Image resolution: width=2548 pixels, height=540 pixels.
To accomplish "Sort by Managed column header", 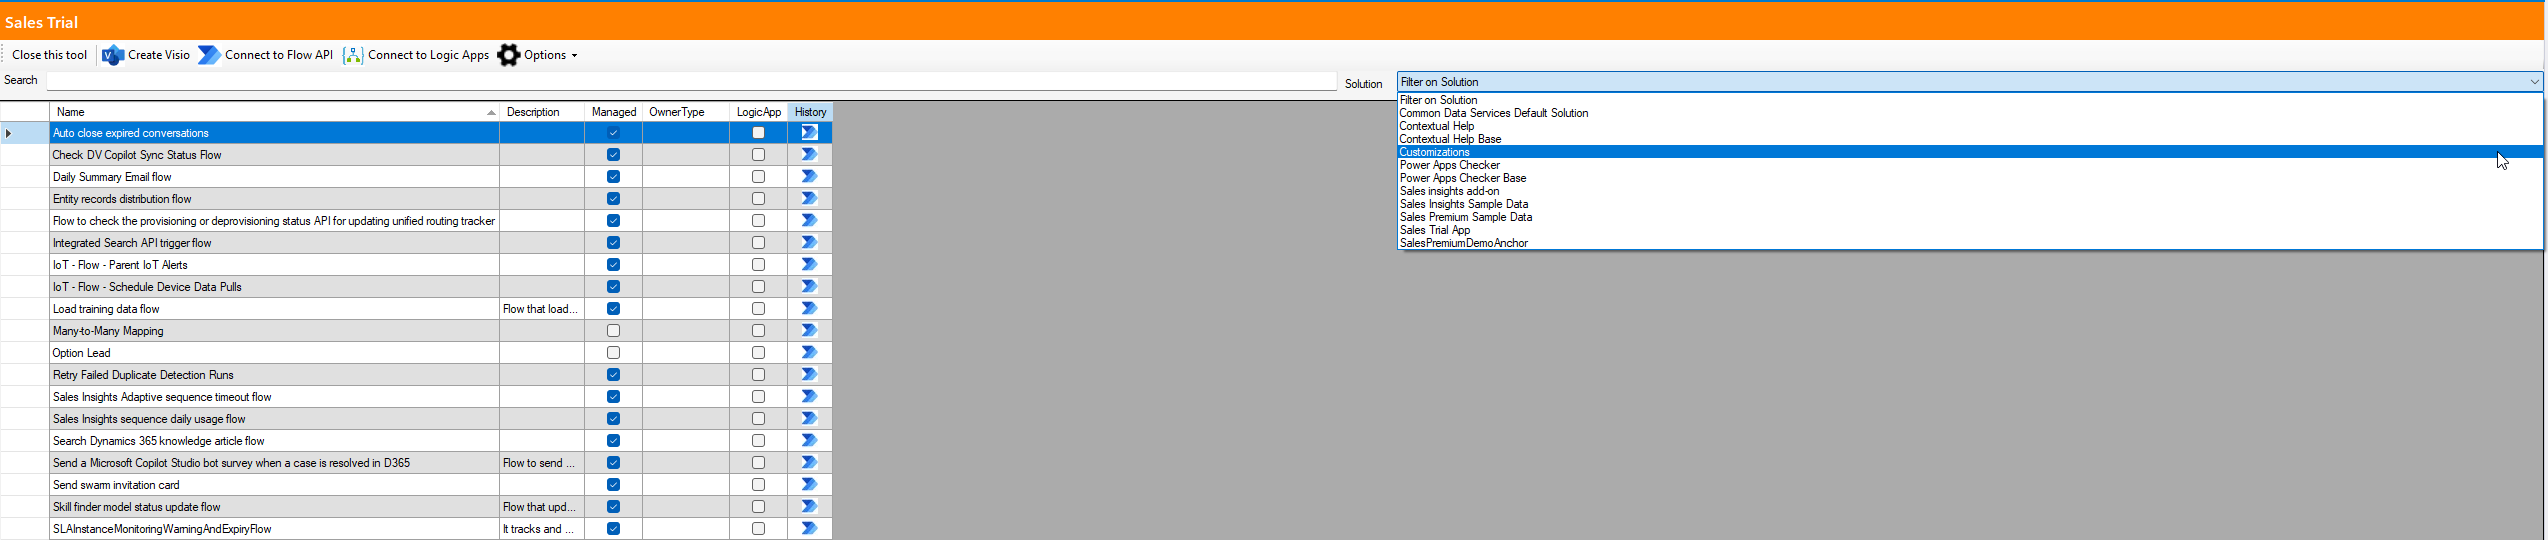I will [613, 112].
